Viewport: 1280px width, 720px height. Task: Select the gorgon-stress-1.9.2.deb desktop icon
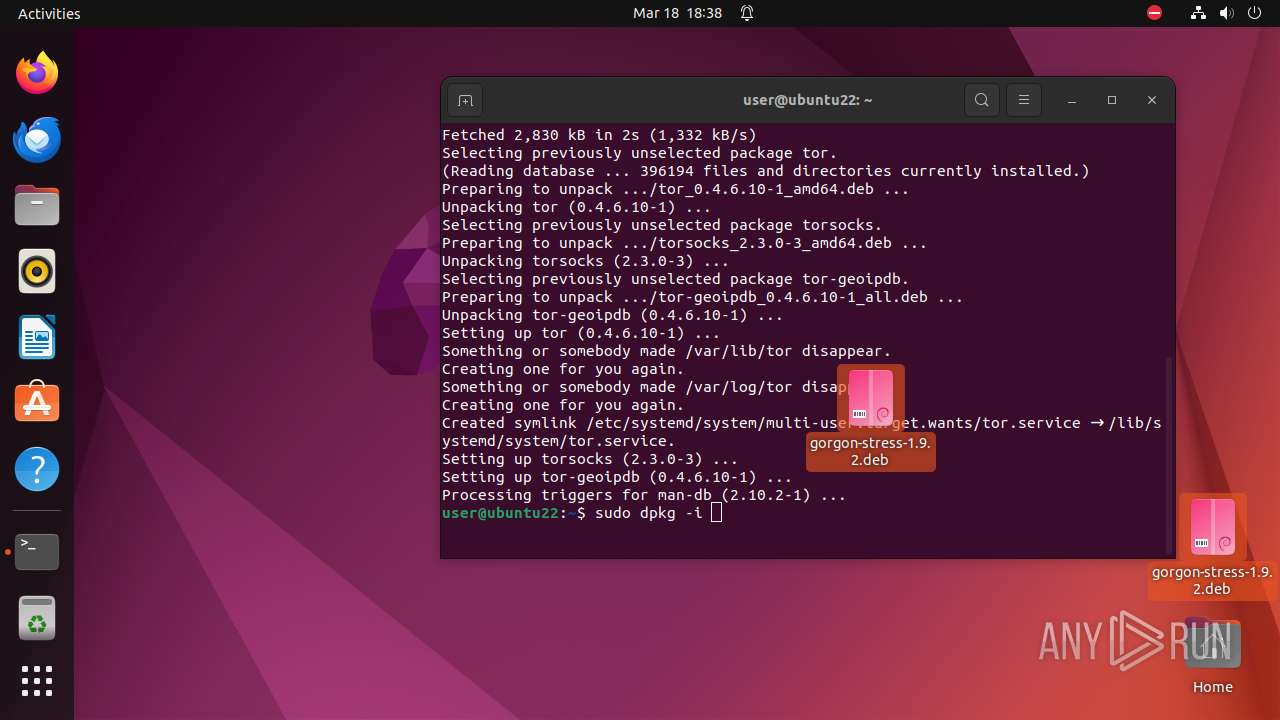[1213, 546]
